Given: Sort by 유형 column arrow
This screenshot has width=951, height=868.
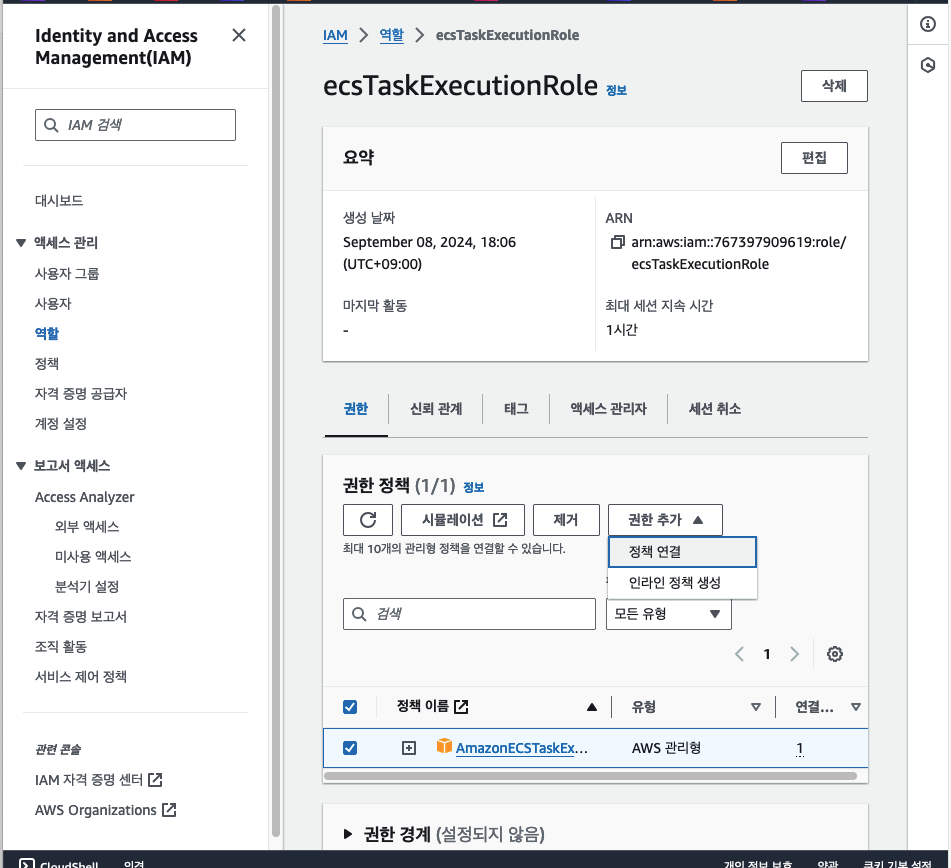Looking at the screenshot, I should pyautogui.click(x=756, y=707).
